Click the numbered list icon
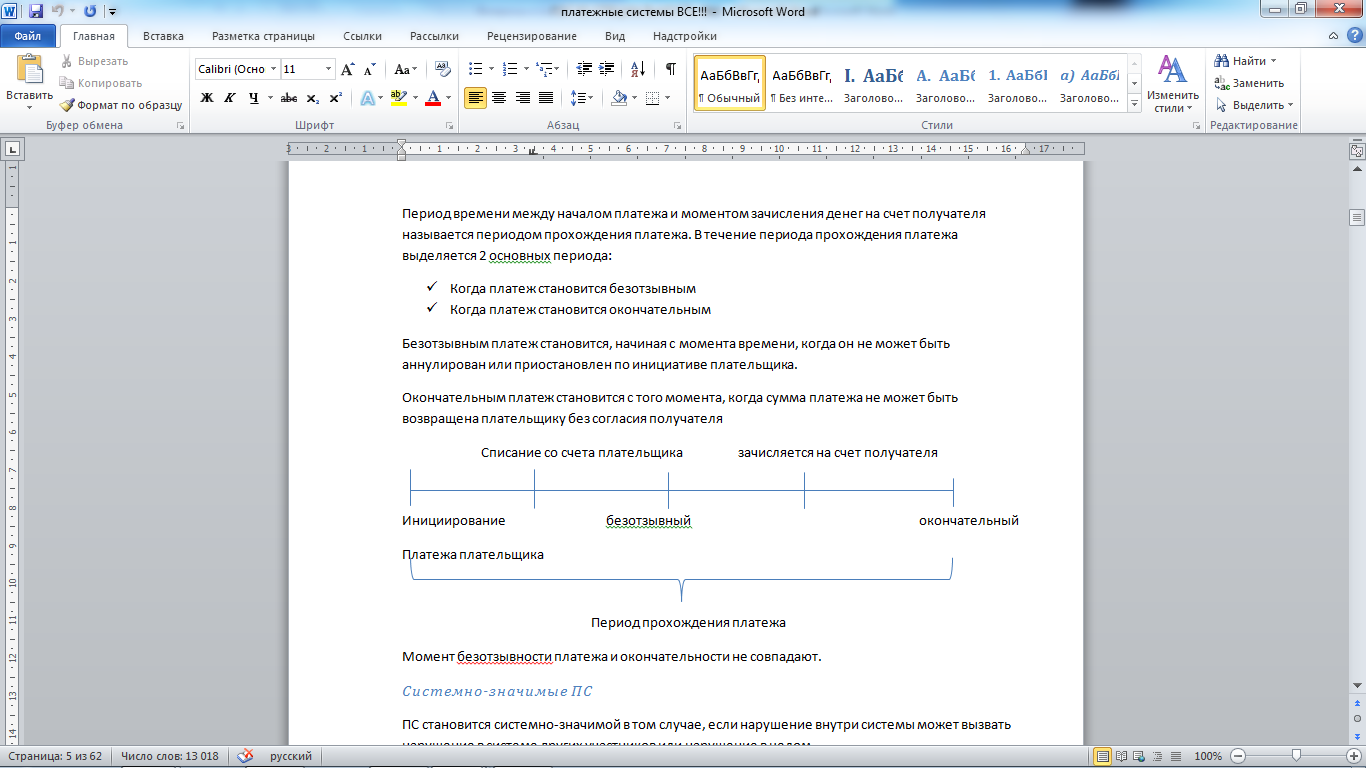 coord(510,69)
